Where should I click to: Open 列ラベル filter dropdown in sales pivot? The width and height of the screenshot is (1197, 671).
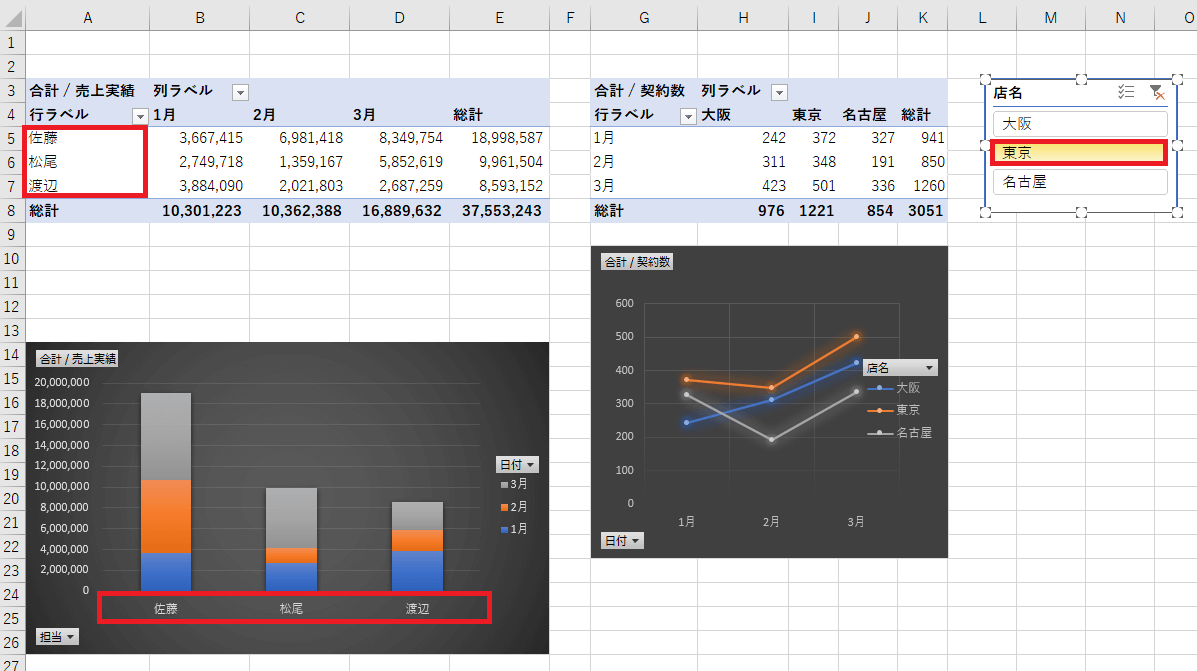(240, 92)
